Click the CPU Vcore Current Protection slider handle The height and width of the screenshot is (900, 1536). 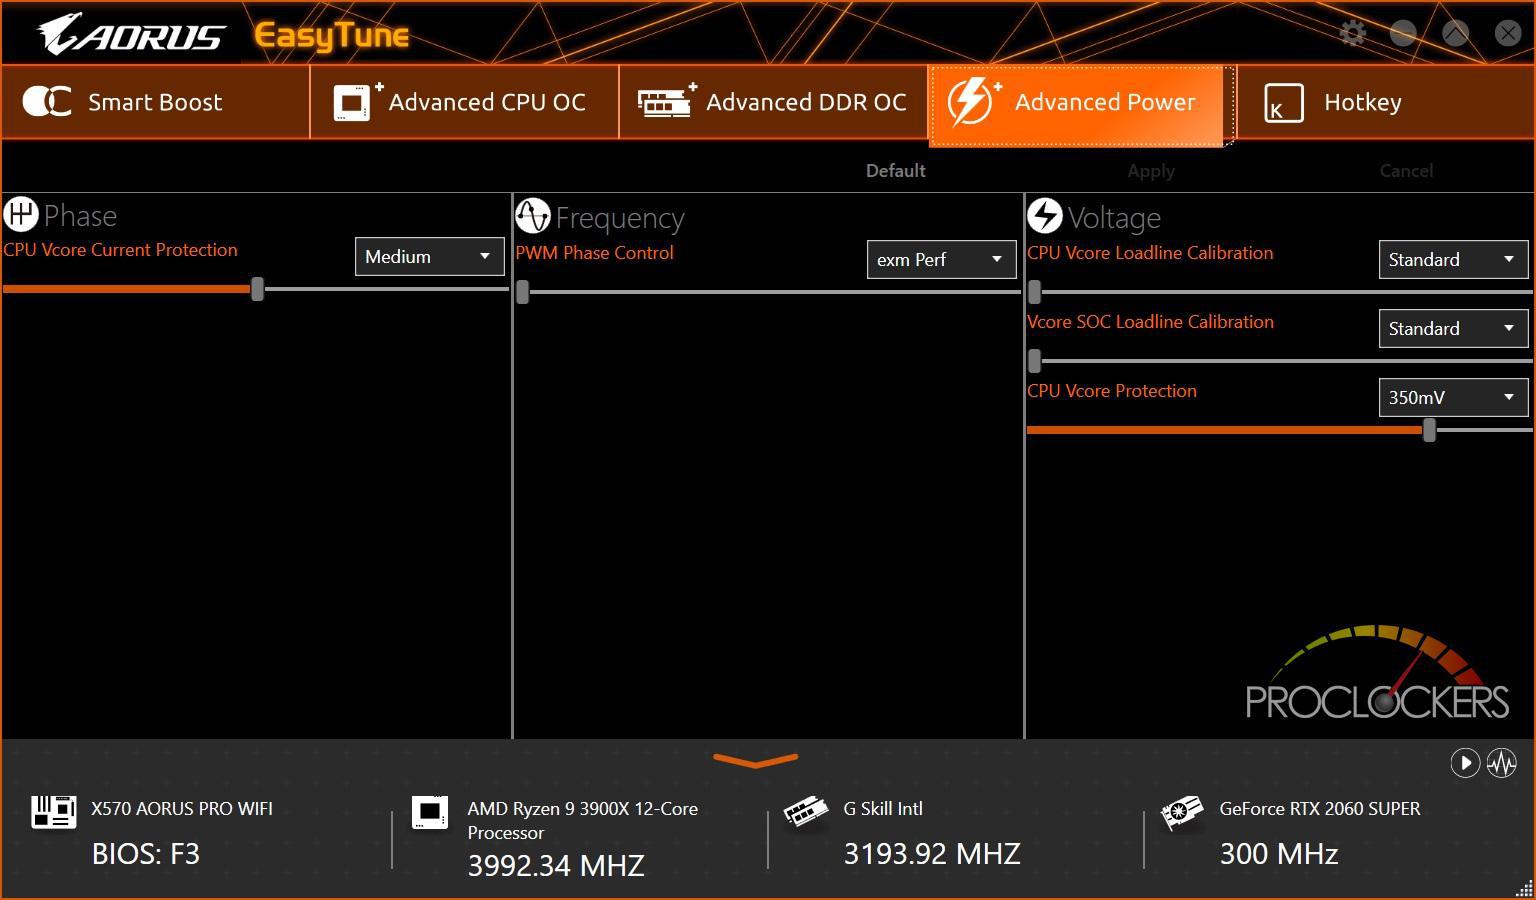pyautogui.click(x=257, y=289)
